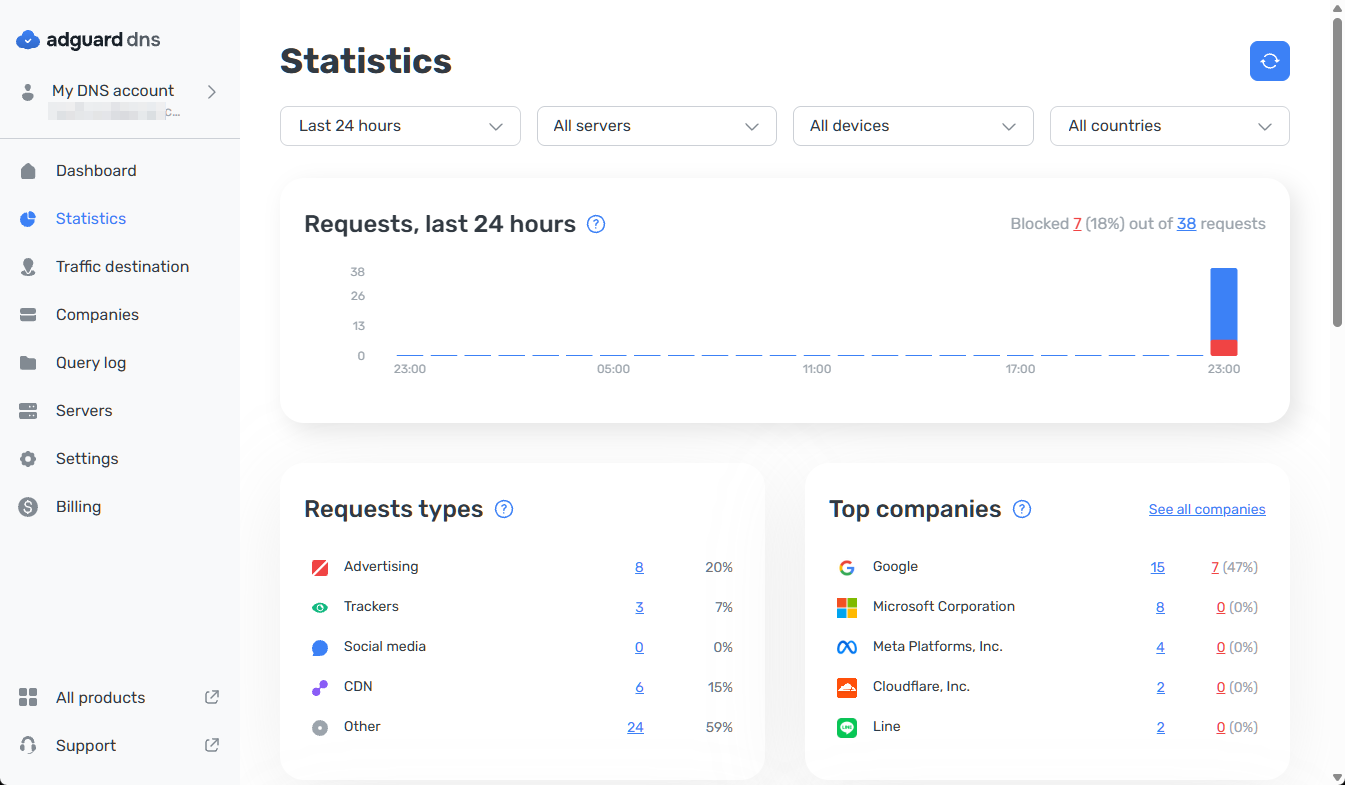Screen dimensions: 1345x785
Task: Click the total 38 requests link
Action: point(1186,224)
